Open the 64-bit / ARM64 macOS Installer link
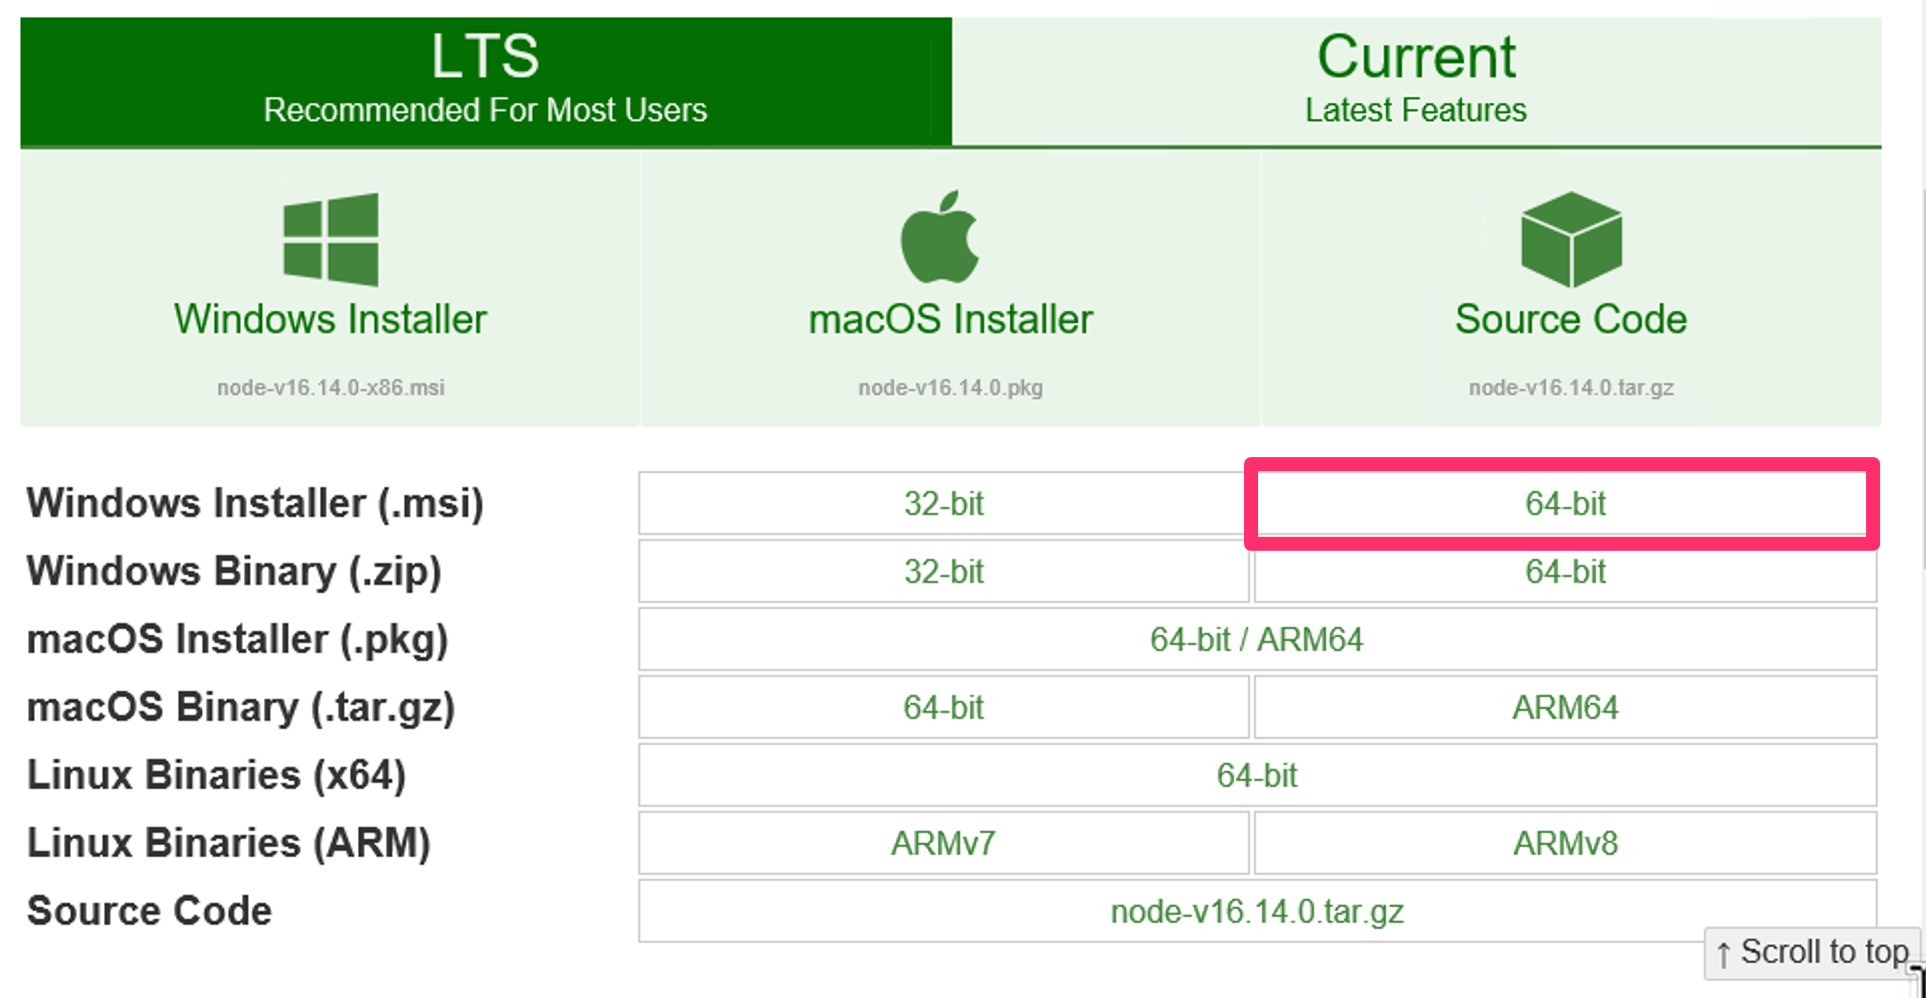 pyautogui.click(x=1257, y=640)
